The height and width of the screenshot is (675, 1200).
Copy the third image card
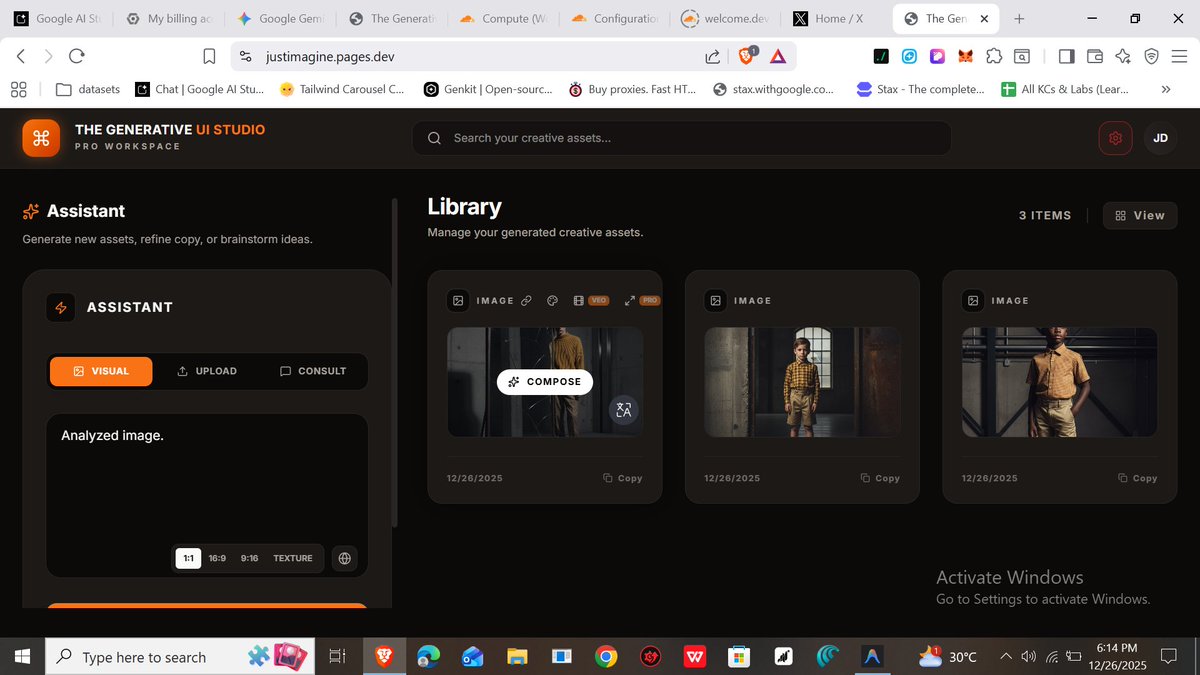[x=1138, y=478]
